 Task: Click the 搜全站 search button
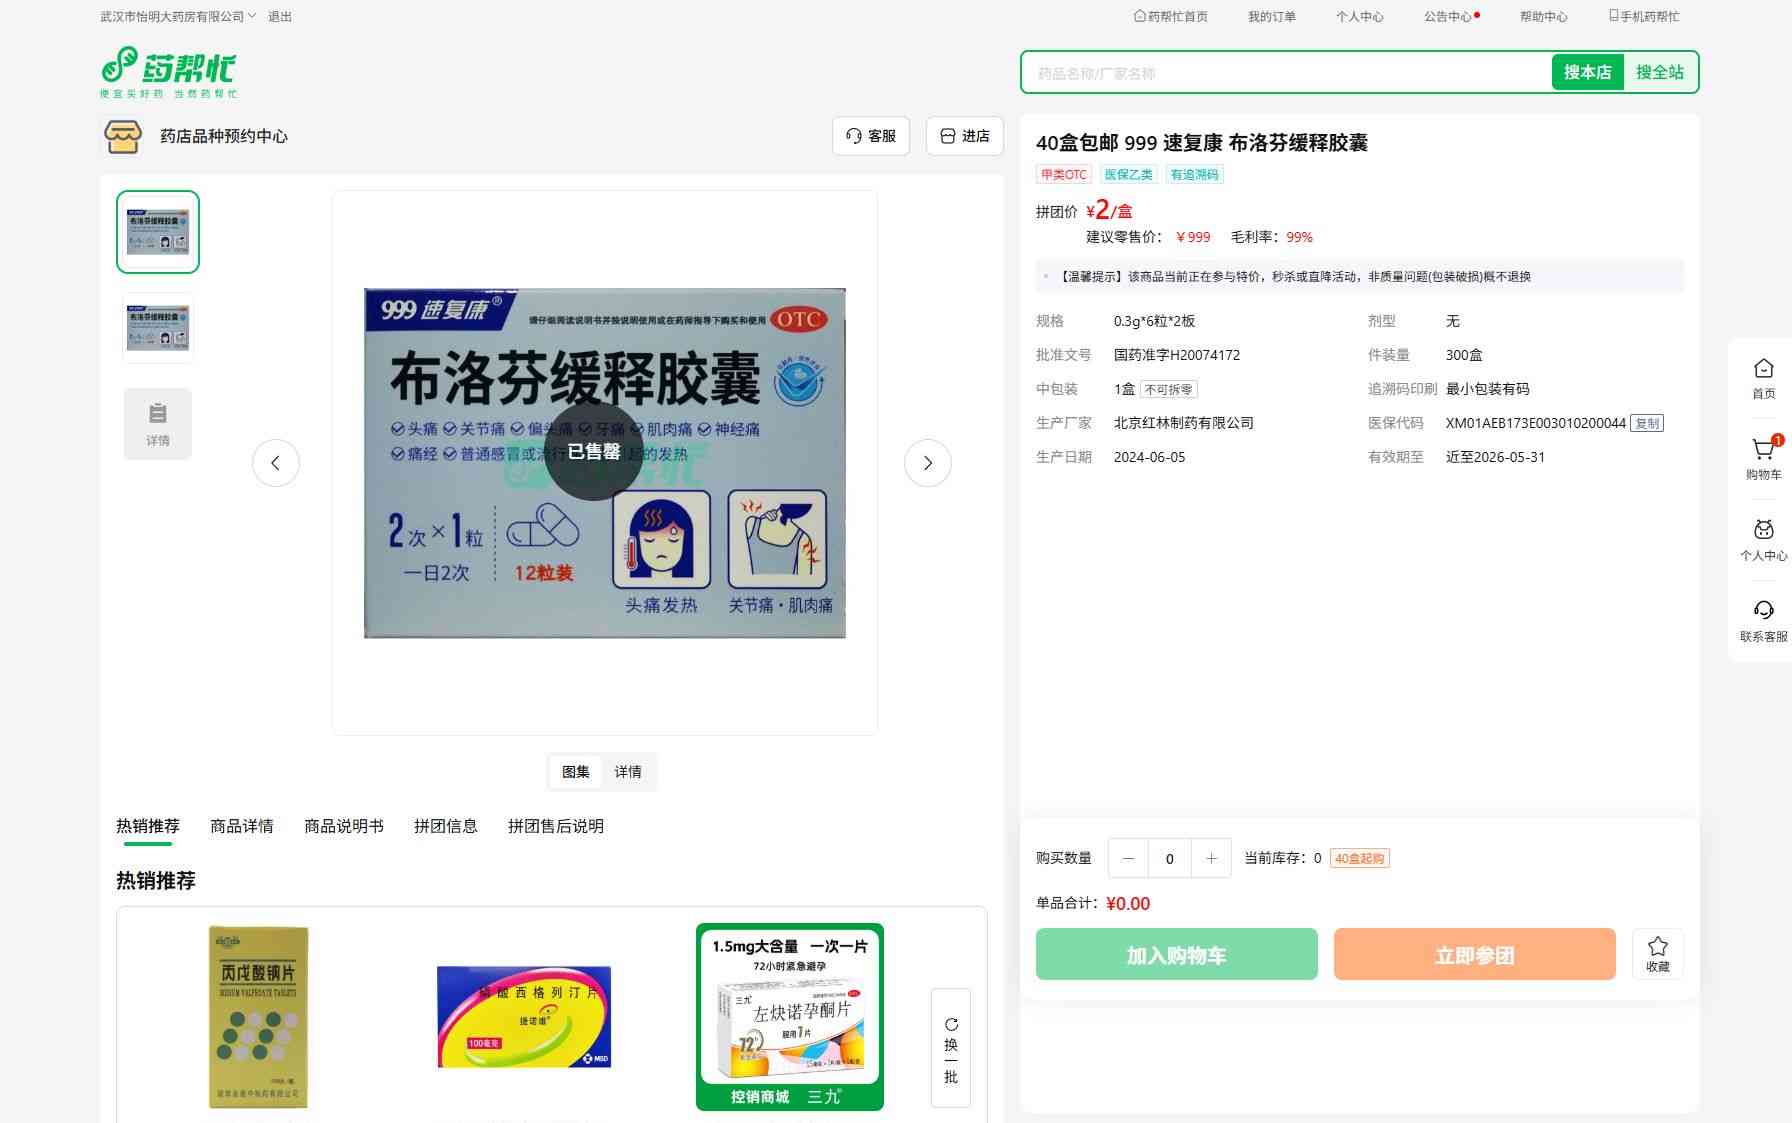tap(1659, 72)
